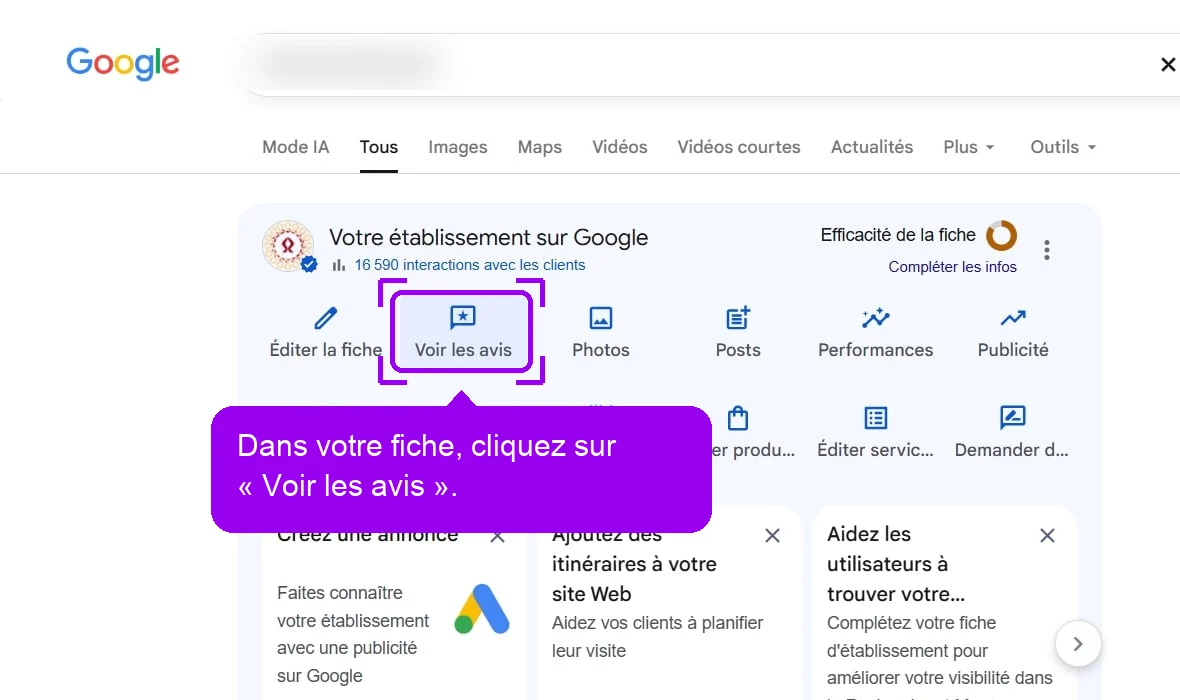Dismiss the Aidez les utilisateurs card

tap(1048, 536)
